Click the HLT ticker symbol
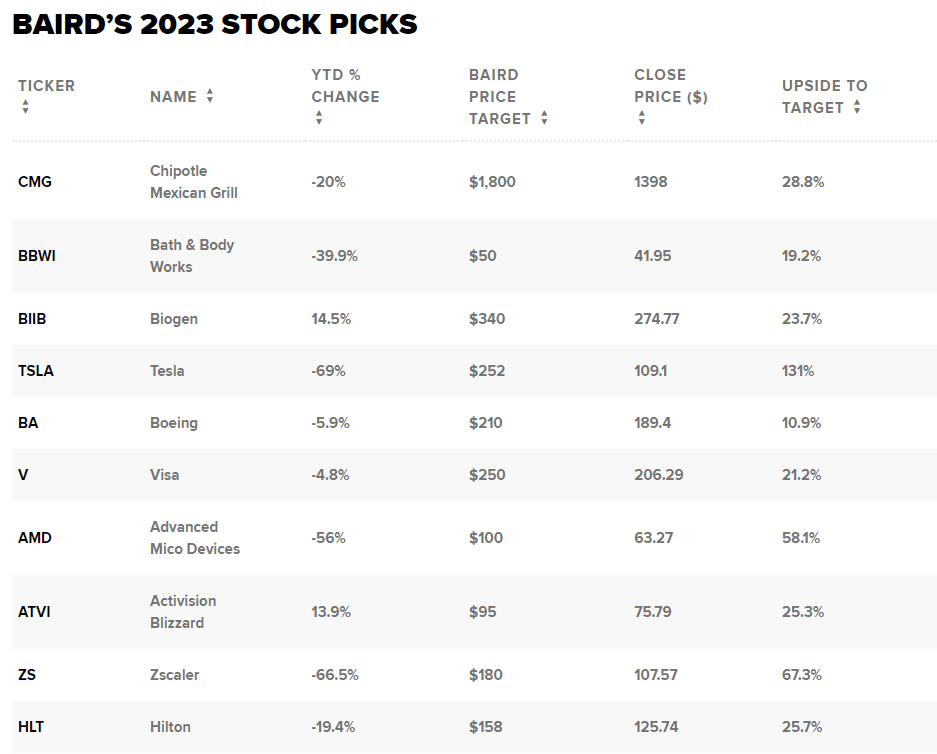 coord(32,727)
